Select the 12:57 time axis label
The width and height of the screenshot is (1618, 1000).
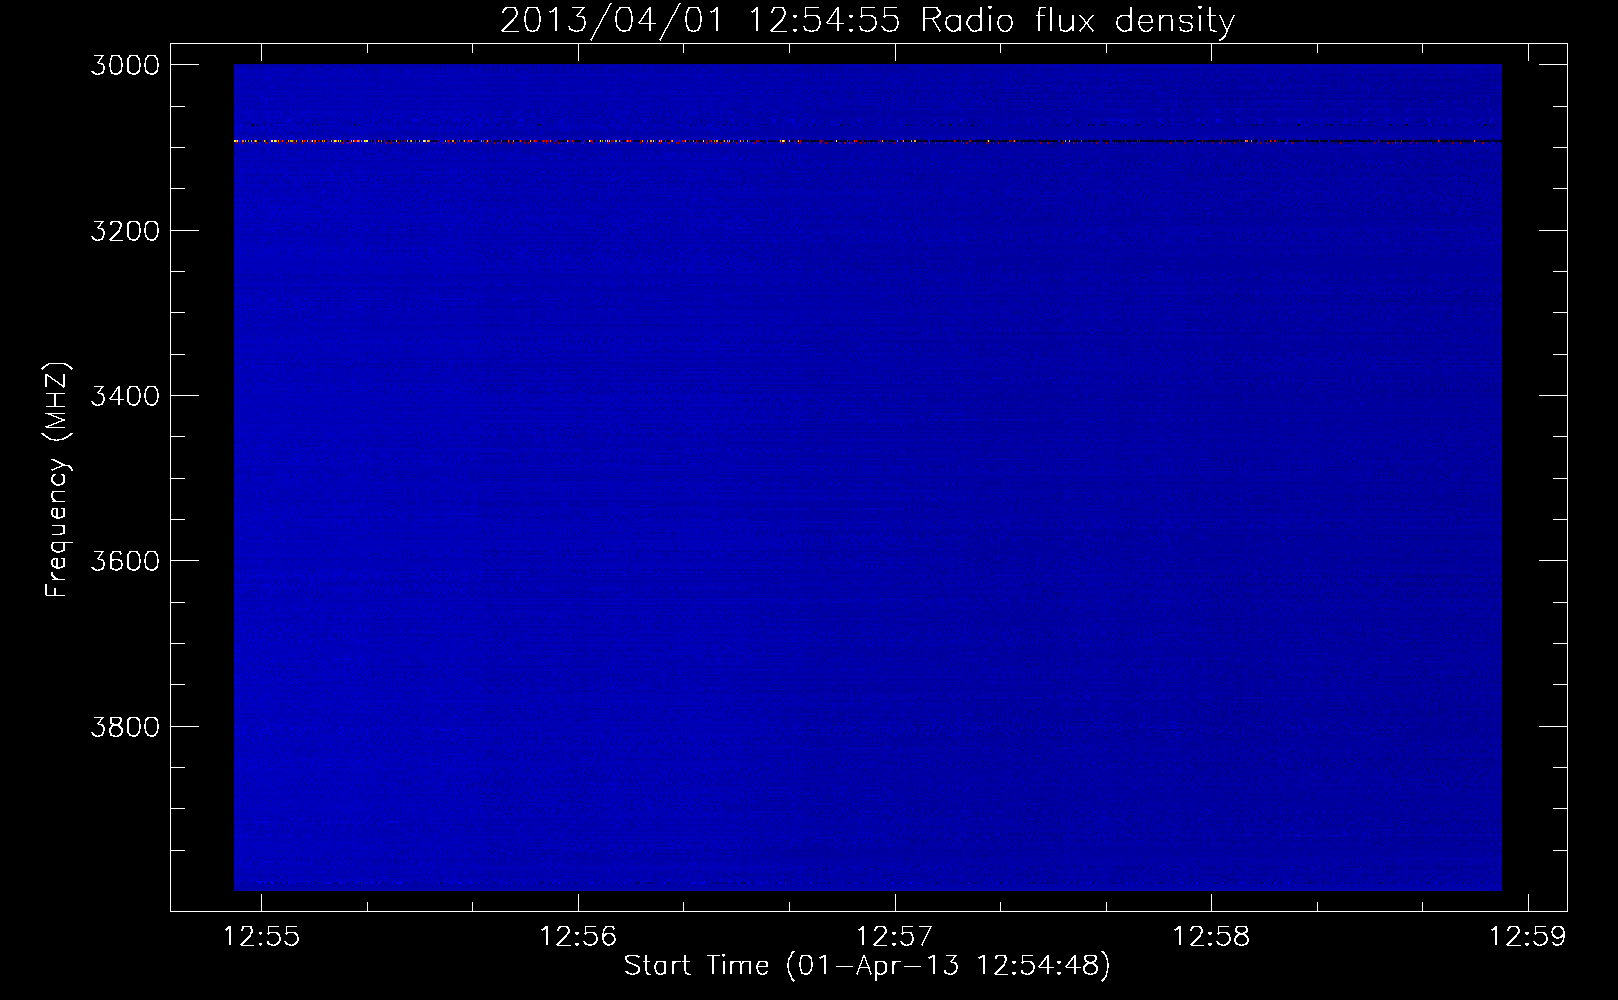point(895,937)
